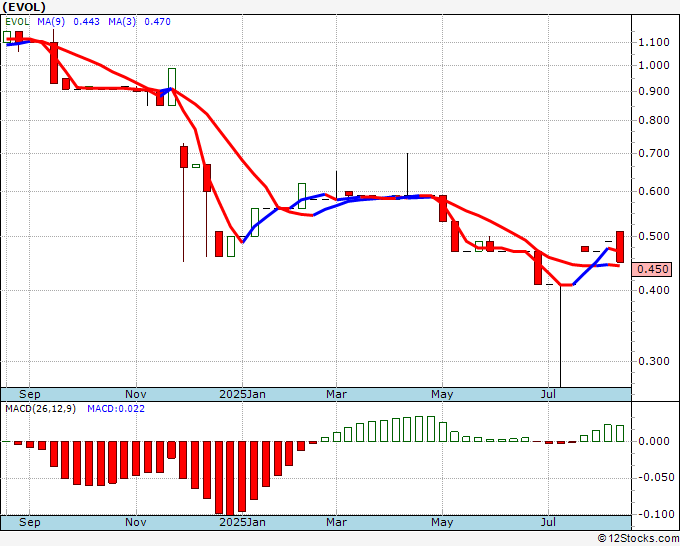Click the July candle with long lower wick

pyautogui.click(x=561, y=335)
